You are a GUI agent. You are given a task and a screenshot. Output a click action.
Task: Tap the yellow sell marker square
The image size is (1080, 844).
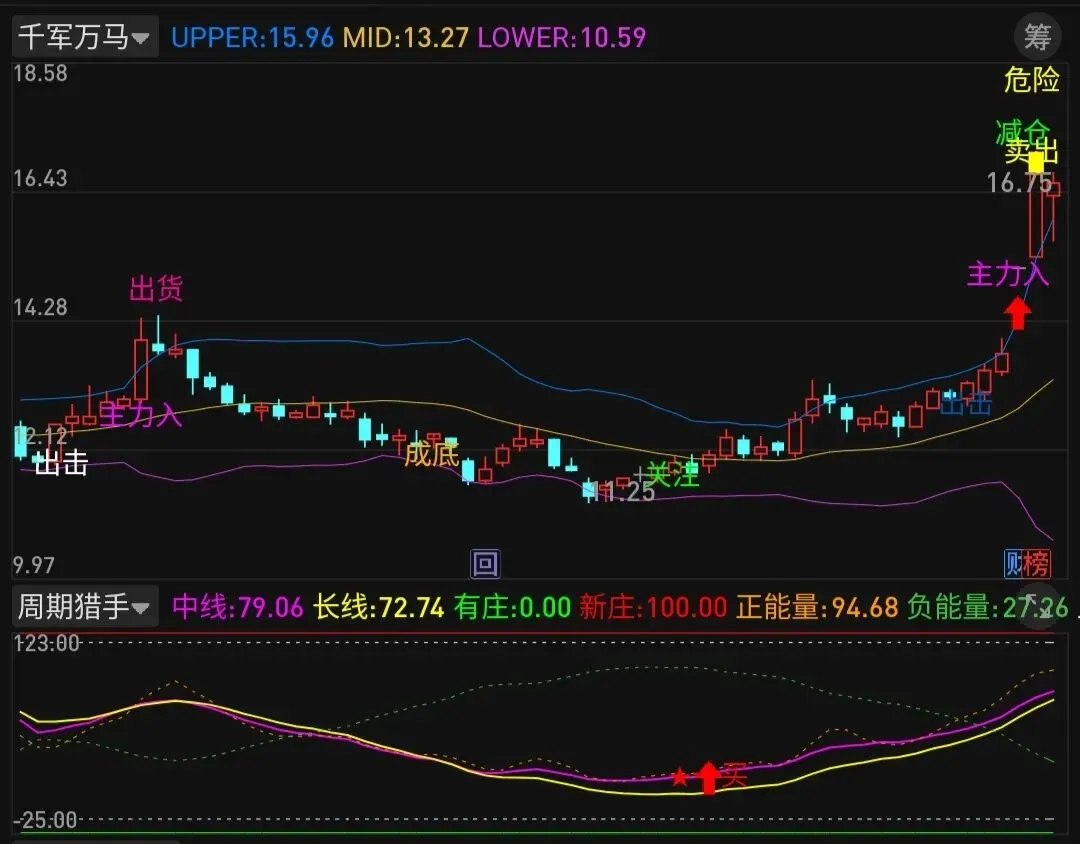[x=1036, y=163]
